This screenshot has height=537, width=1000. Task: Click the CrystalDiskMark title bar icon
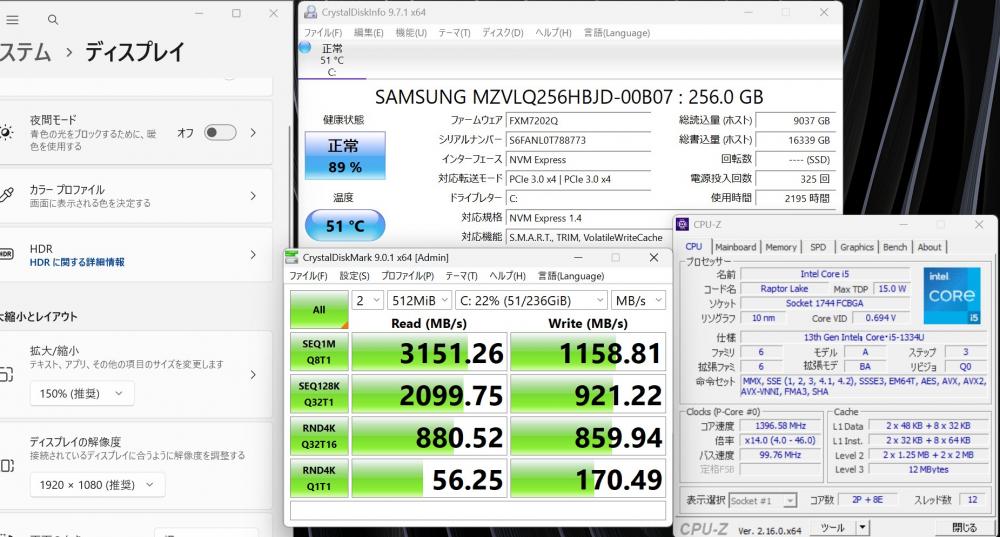point(291,257)
